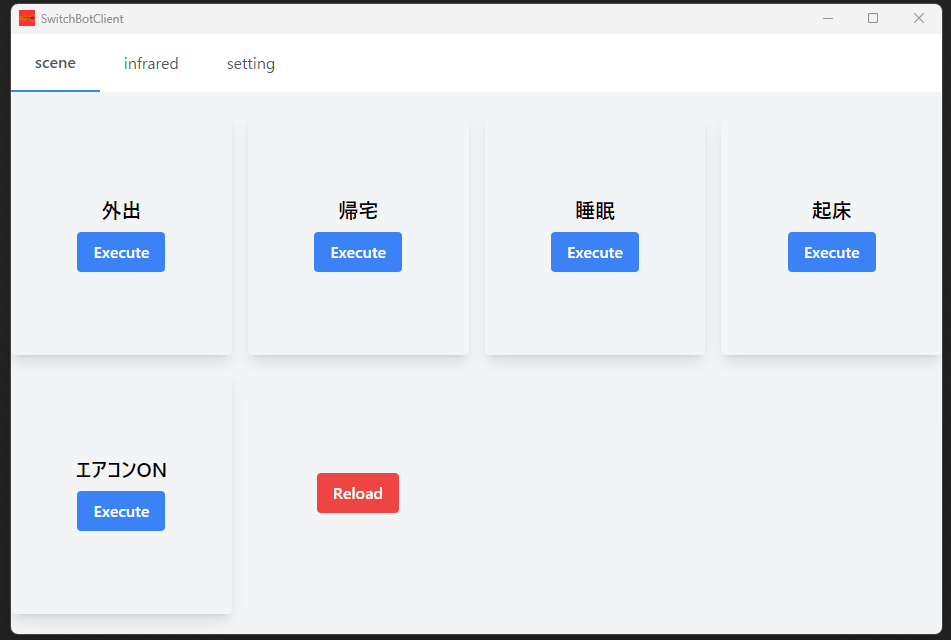
Task: Select the scene tab
Action: point(55,63)
